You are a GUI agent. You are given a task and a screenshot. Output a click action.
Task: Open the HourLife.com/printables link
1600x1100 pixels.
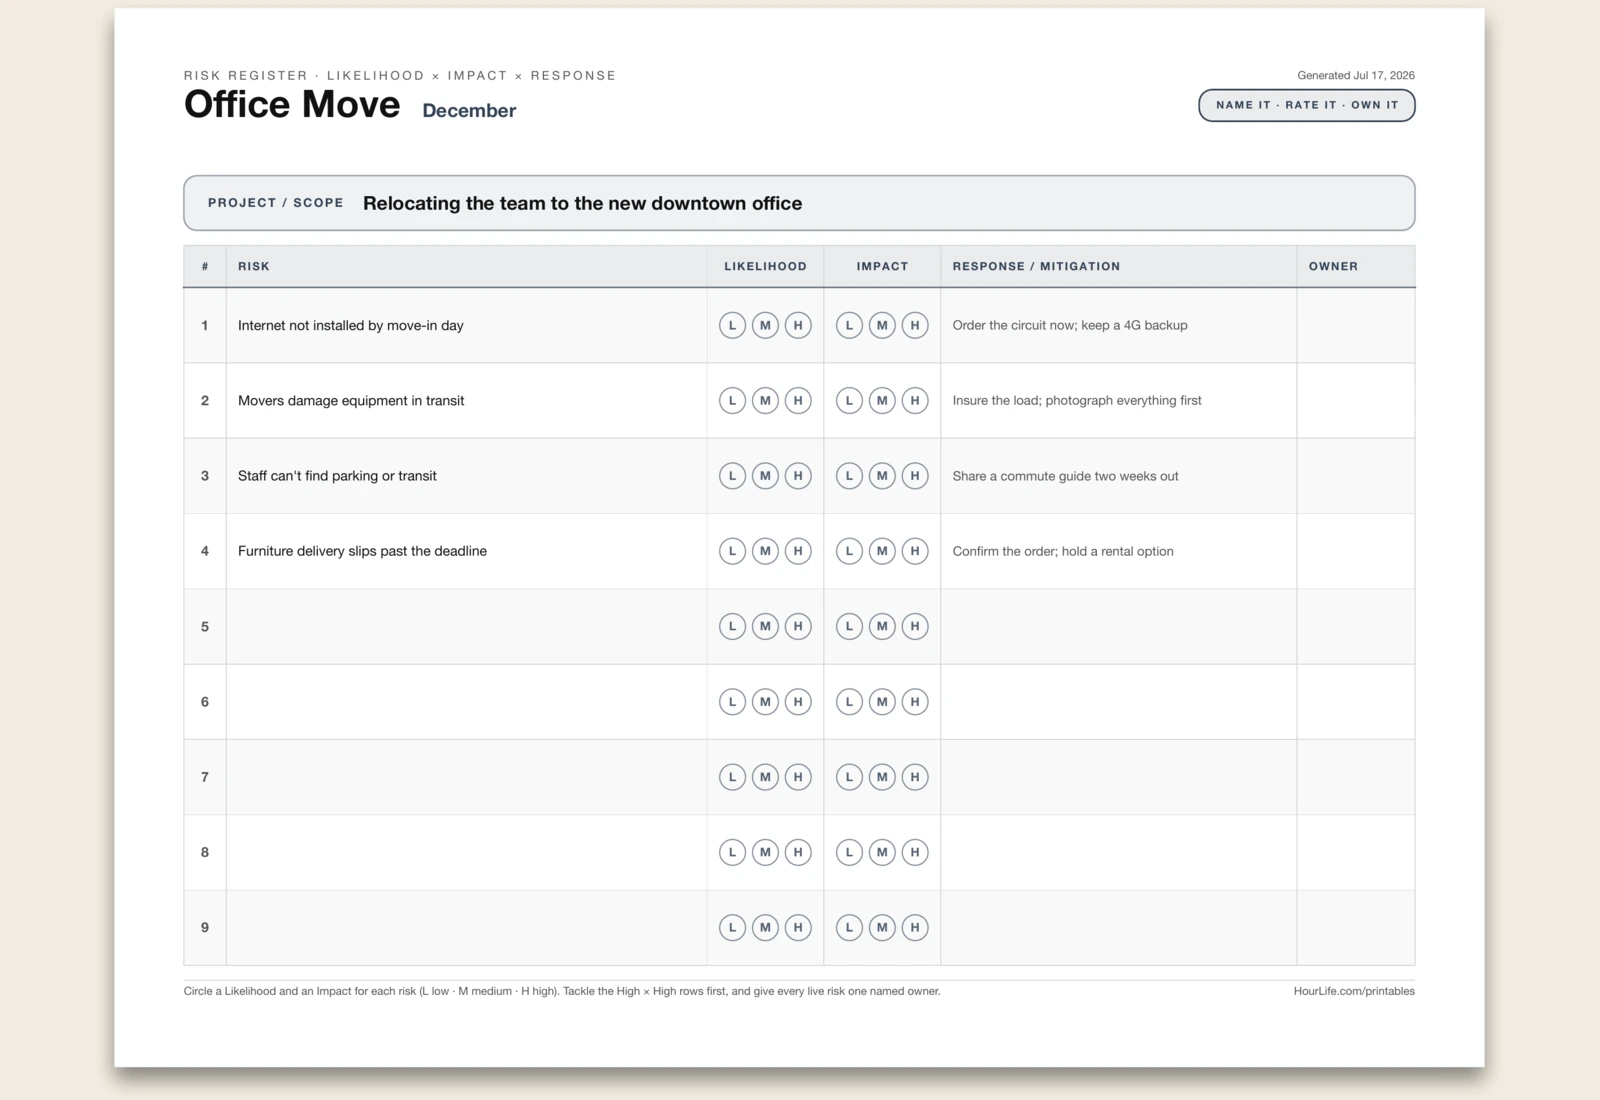(x=1354, y=991)
